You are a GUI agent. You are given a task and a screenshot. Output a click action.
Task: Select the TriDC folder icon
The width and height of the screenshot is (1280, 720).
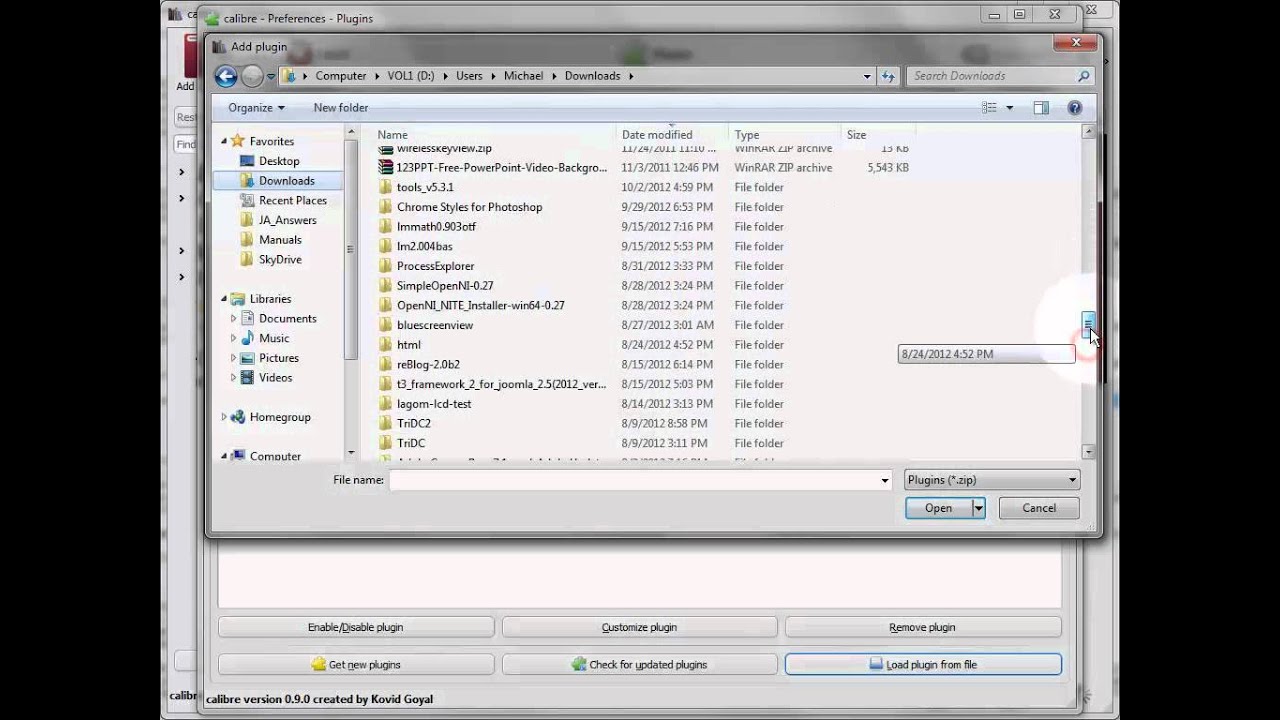click(386, 443)
